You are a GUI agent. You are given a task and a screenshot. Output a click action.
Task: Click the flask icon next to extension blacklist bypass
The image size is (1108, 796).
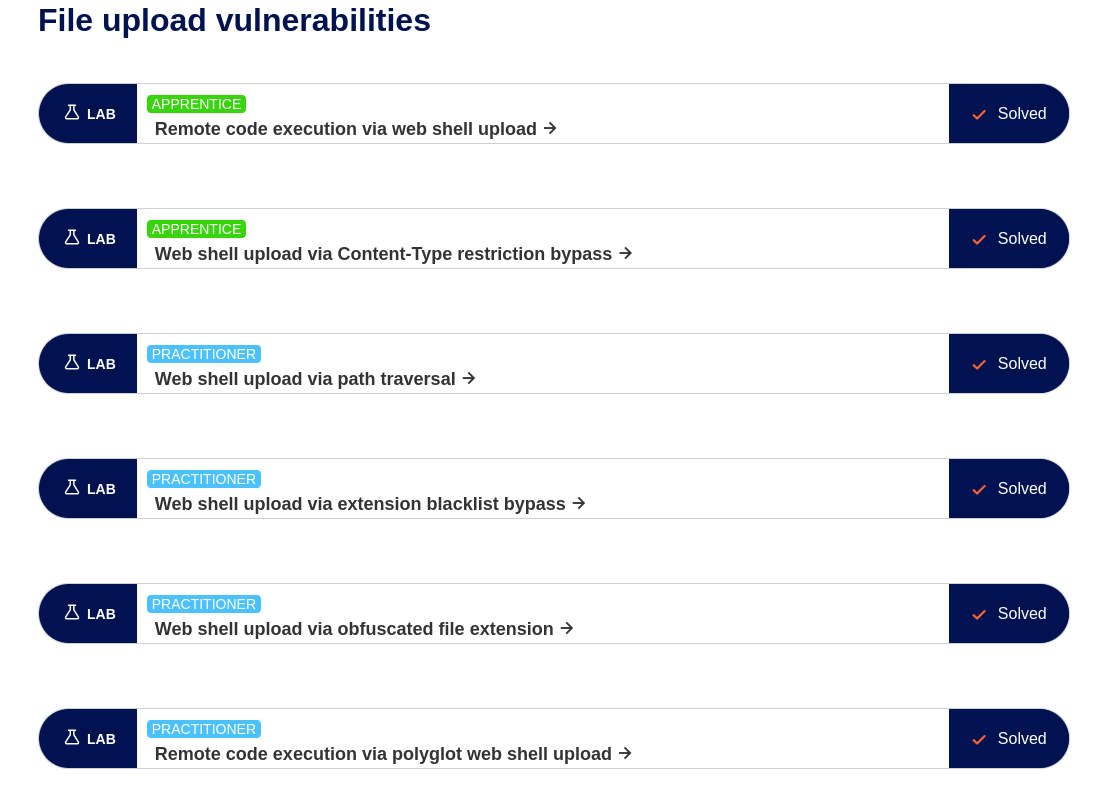(71, 488)
